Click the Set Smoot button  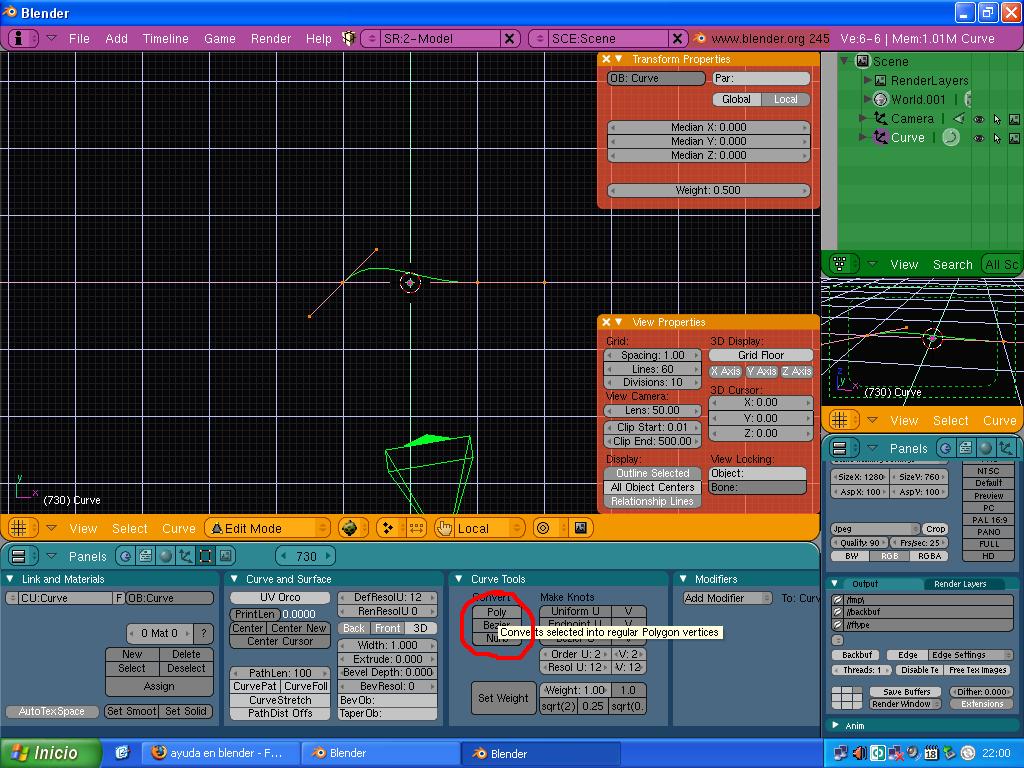click(131, 711)
